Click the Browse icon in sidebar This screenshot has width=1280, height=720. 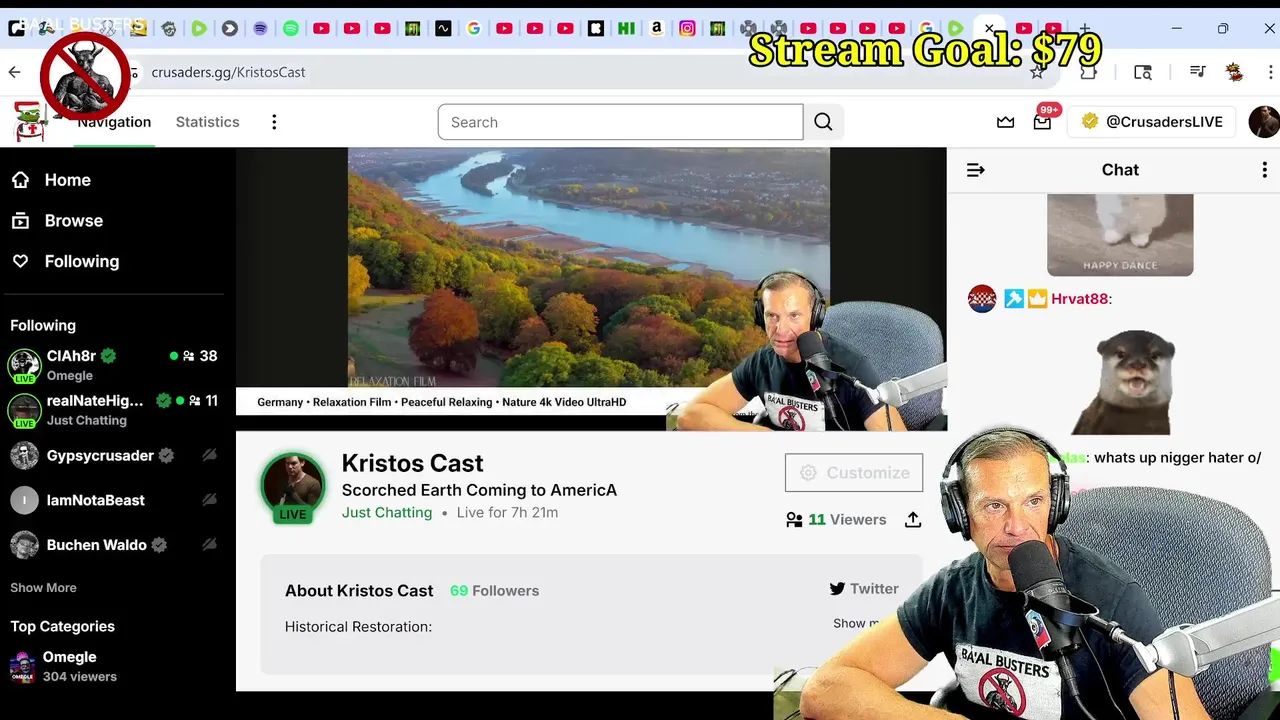click(x=20, y=221)
